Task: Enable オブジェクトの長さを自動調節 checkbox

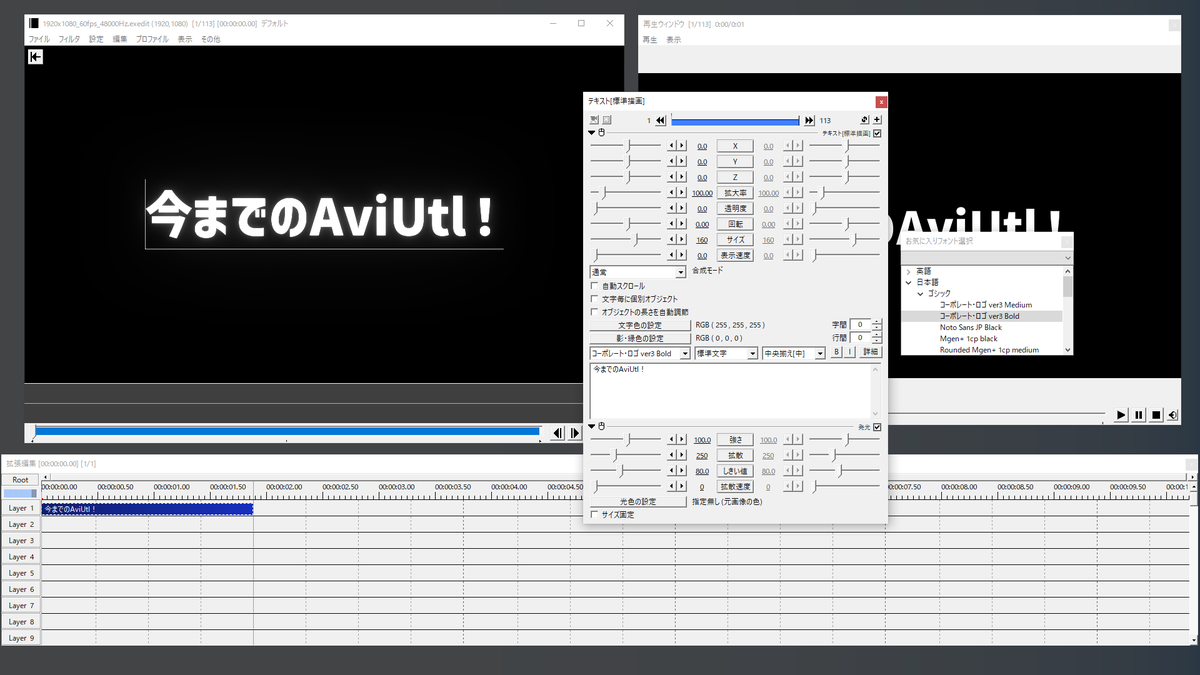Action: click(595, 311)
